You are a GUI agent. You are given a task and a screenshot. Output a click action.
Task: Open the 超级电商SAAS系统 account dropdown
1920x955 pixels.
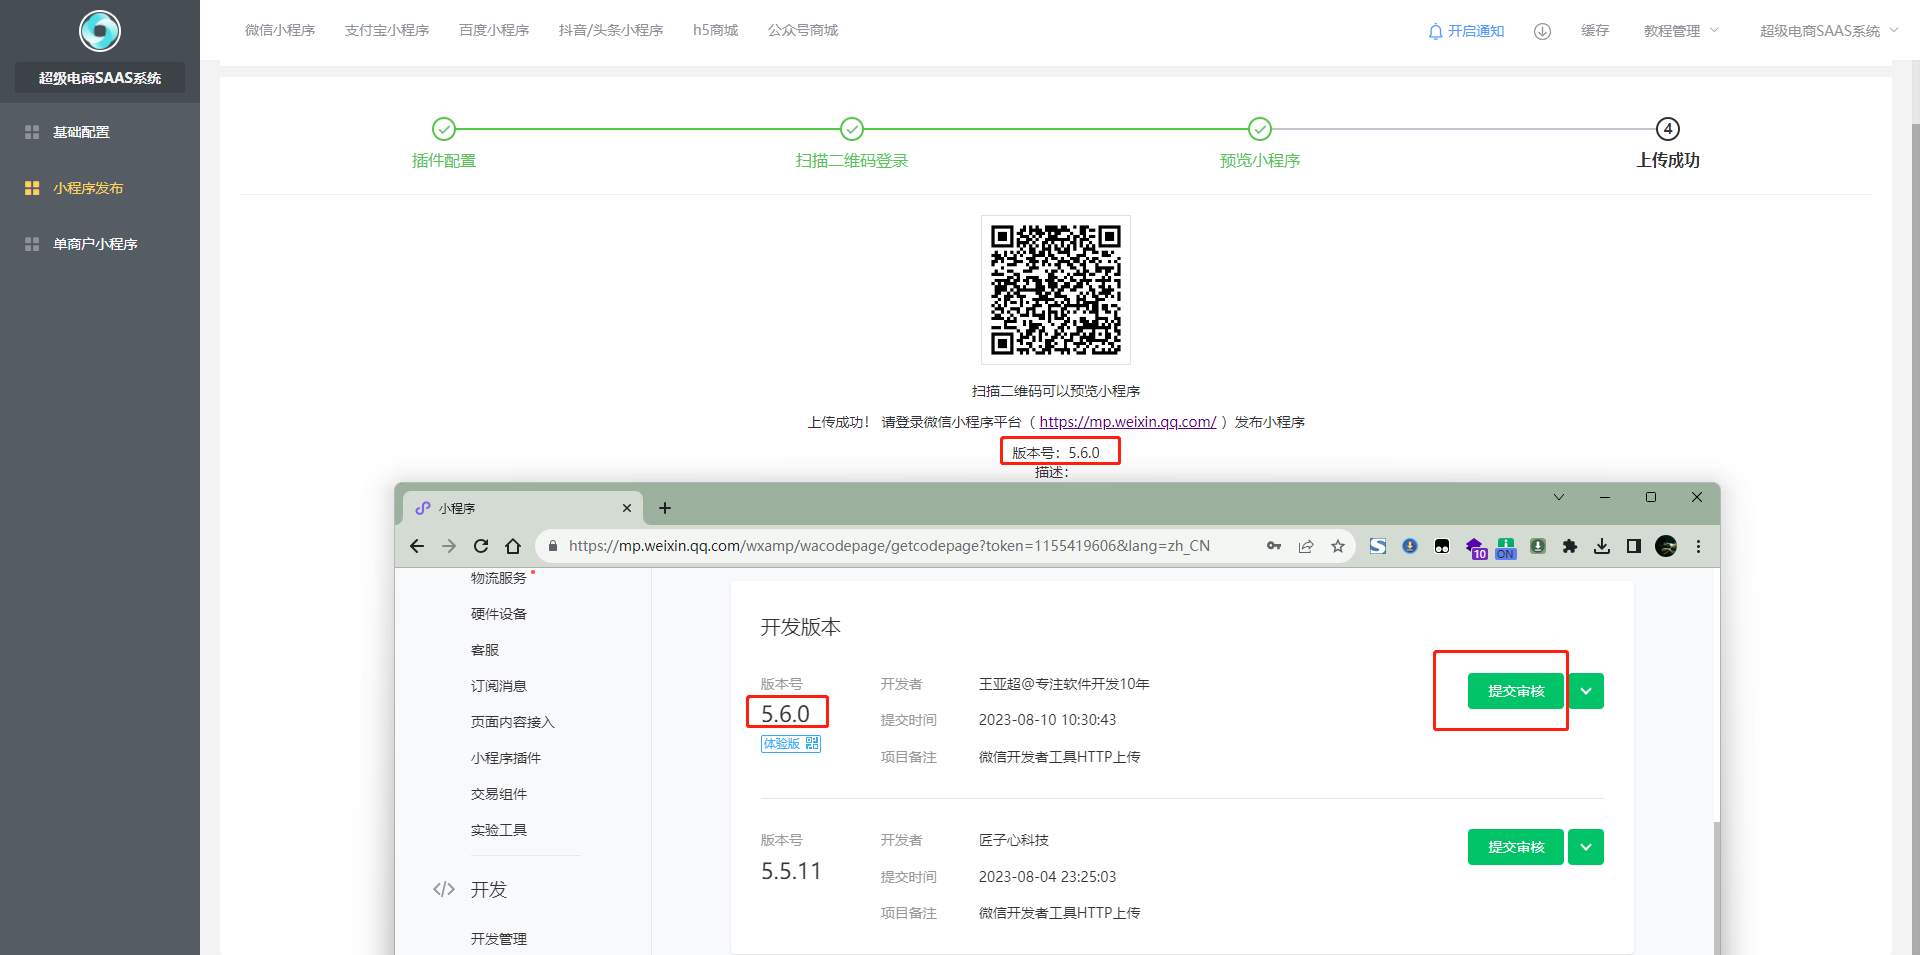1828,31
